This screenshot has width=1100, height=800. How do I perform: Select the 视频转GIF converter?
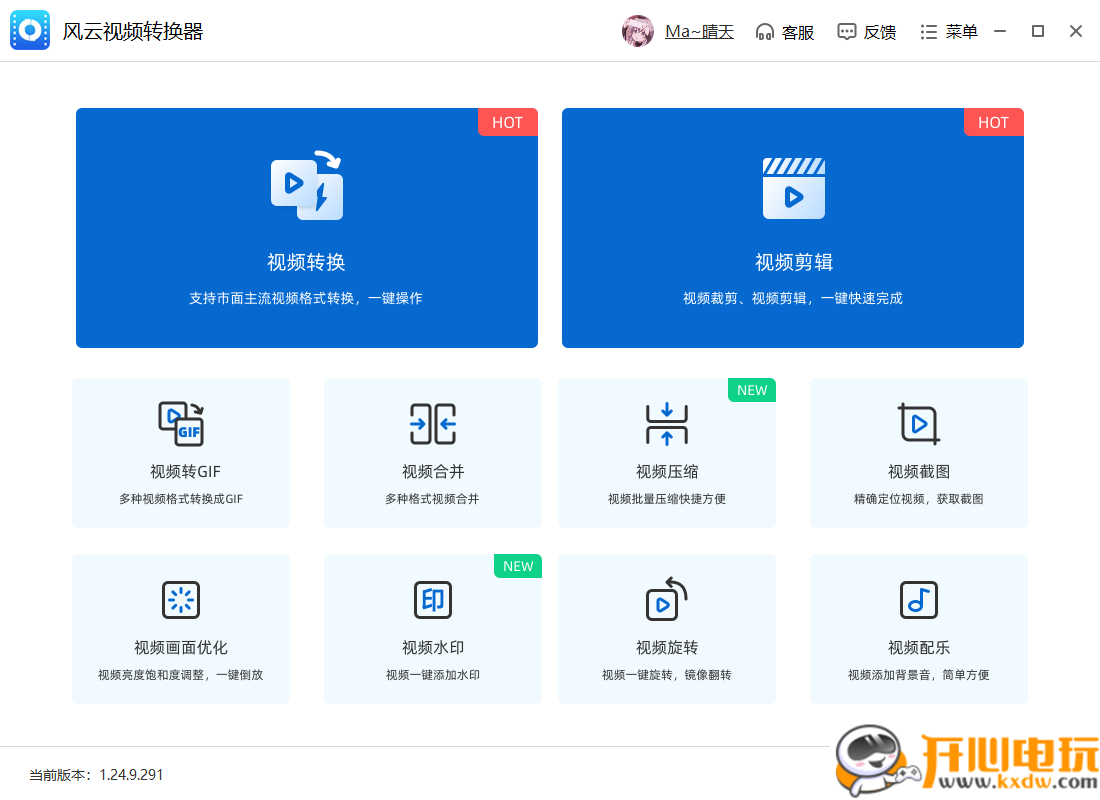point(180,452)
